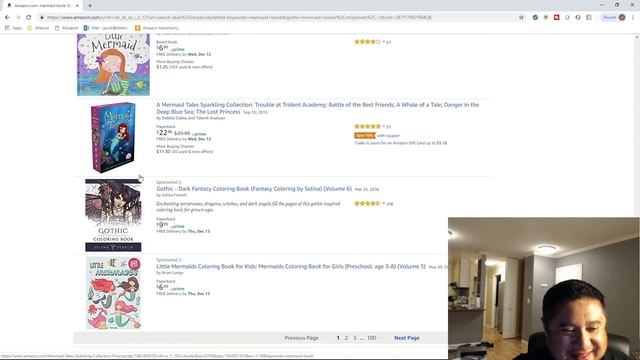
Task: Click the vertical scrollbar up arrow
Action: click(637, 38)
